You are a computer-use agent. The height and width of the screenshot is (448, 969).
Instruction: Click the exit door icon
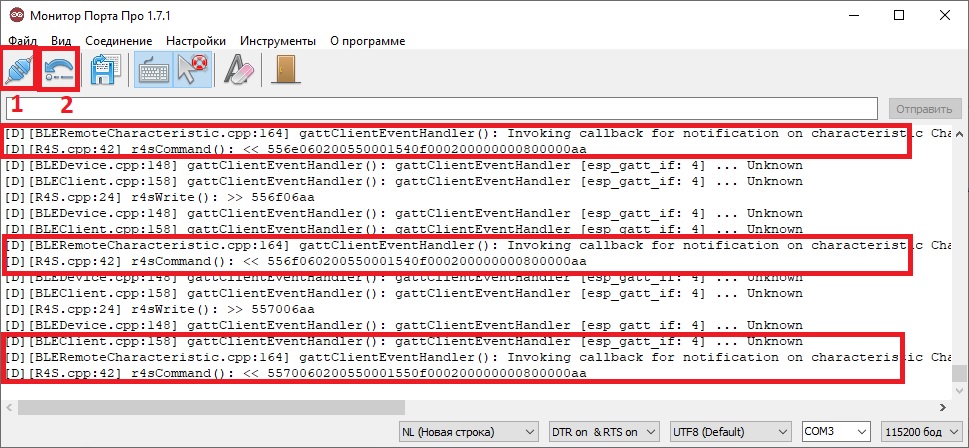point(286,69)
